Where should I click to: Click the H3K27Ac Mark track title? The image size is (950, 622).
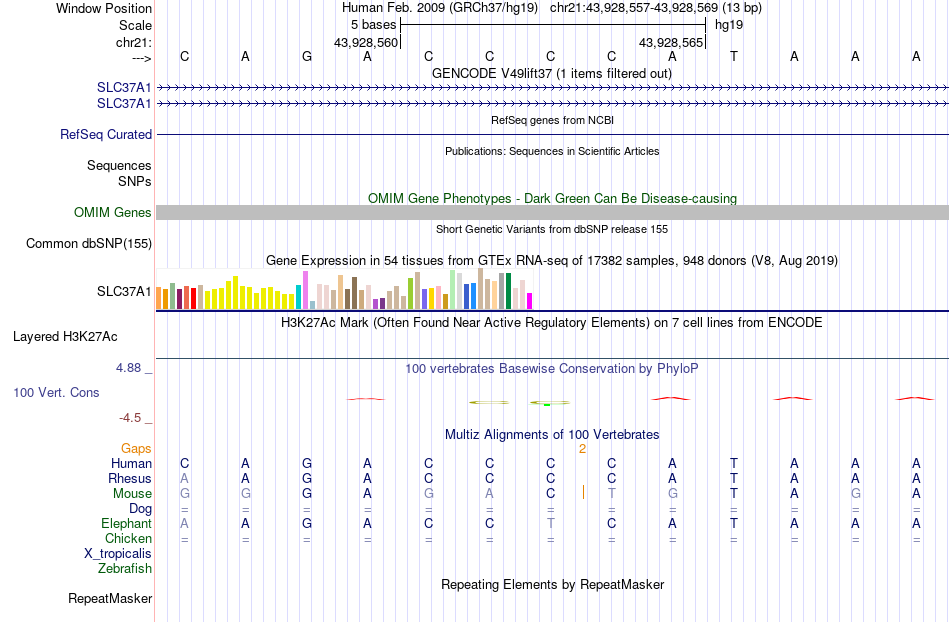tap(552, 322)
